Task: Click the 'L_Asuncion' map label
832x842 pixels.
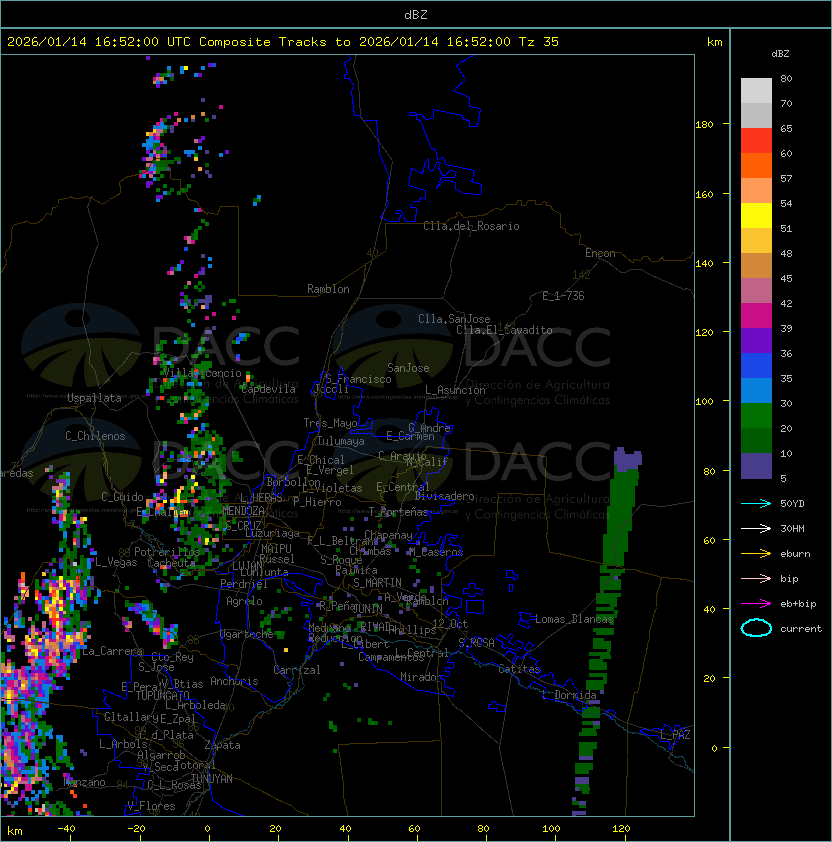Action: [x=455, y=390]
